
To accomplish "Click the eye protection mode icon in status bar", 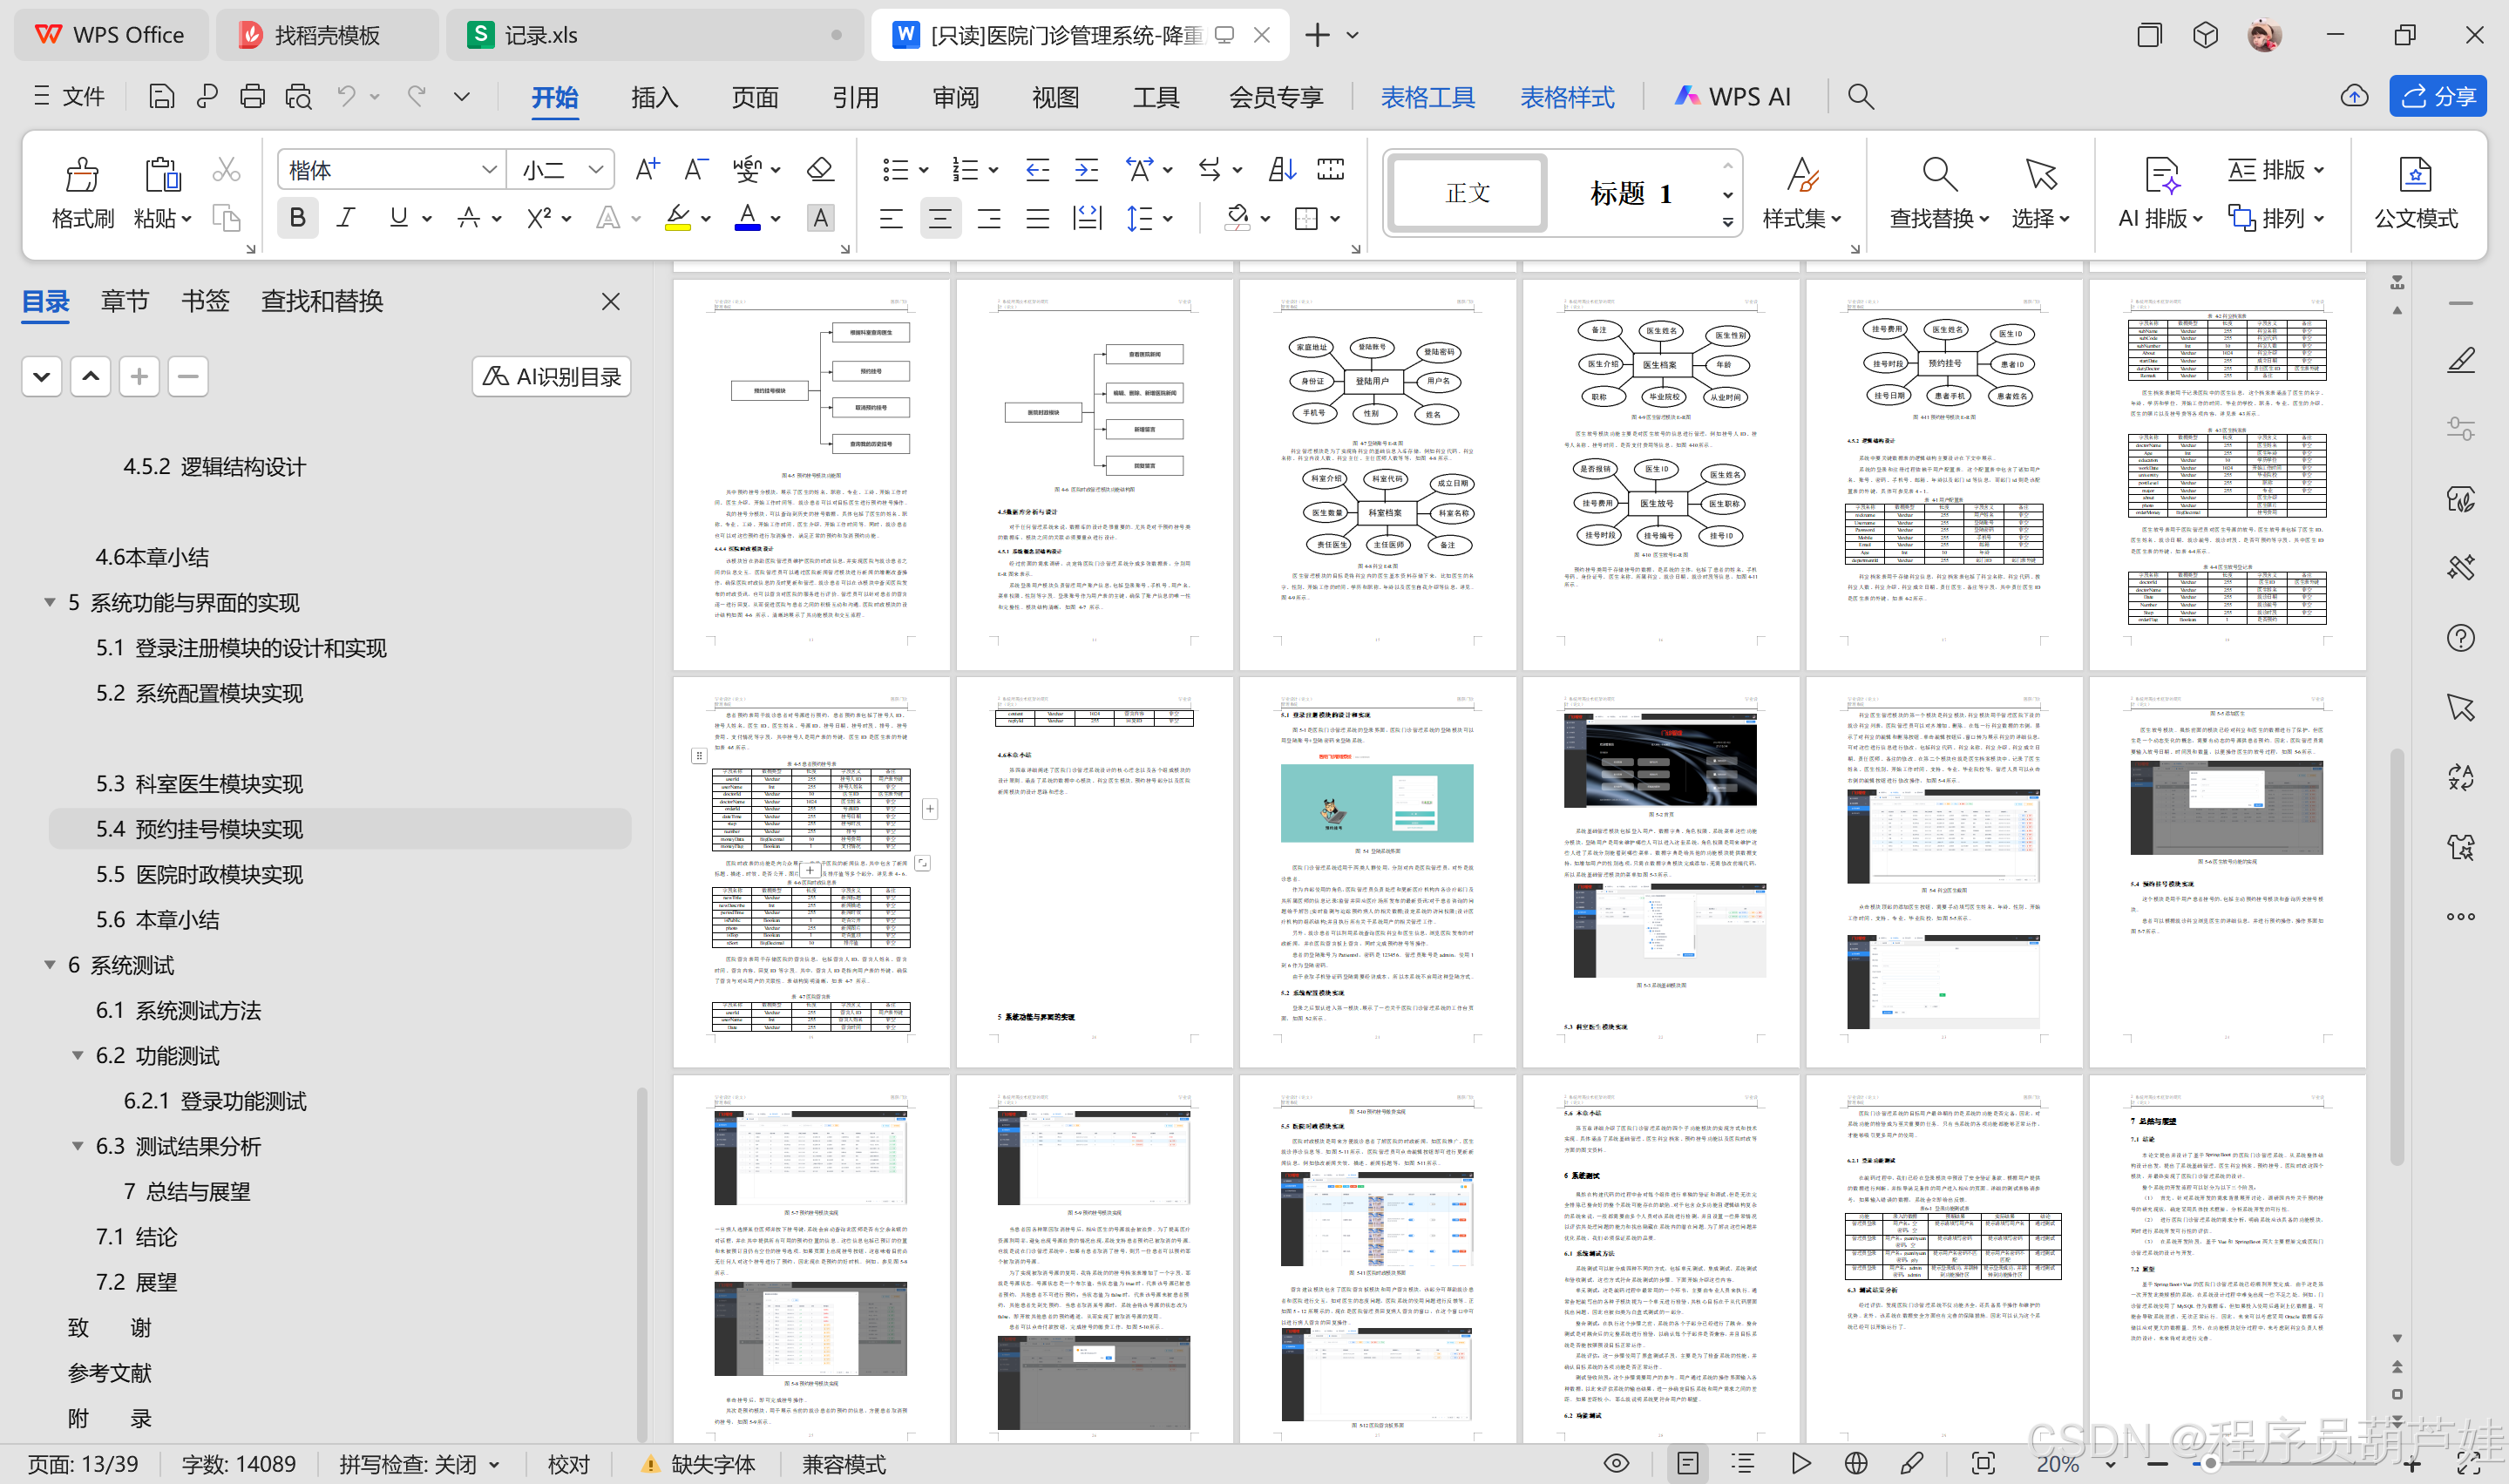I will [1616, 1464].
